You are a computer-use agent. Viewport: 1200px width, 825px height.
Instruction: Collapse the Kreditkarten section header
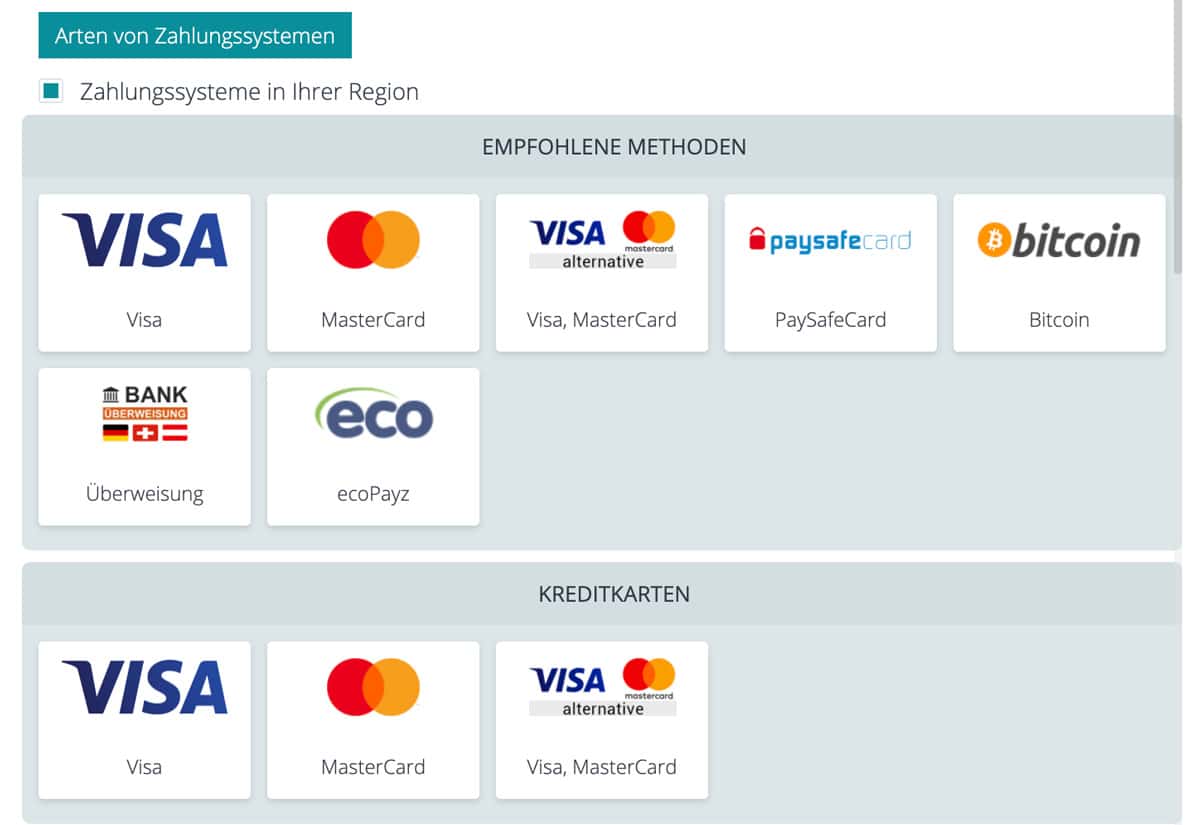(601, 594)
